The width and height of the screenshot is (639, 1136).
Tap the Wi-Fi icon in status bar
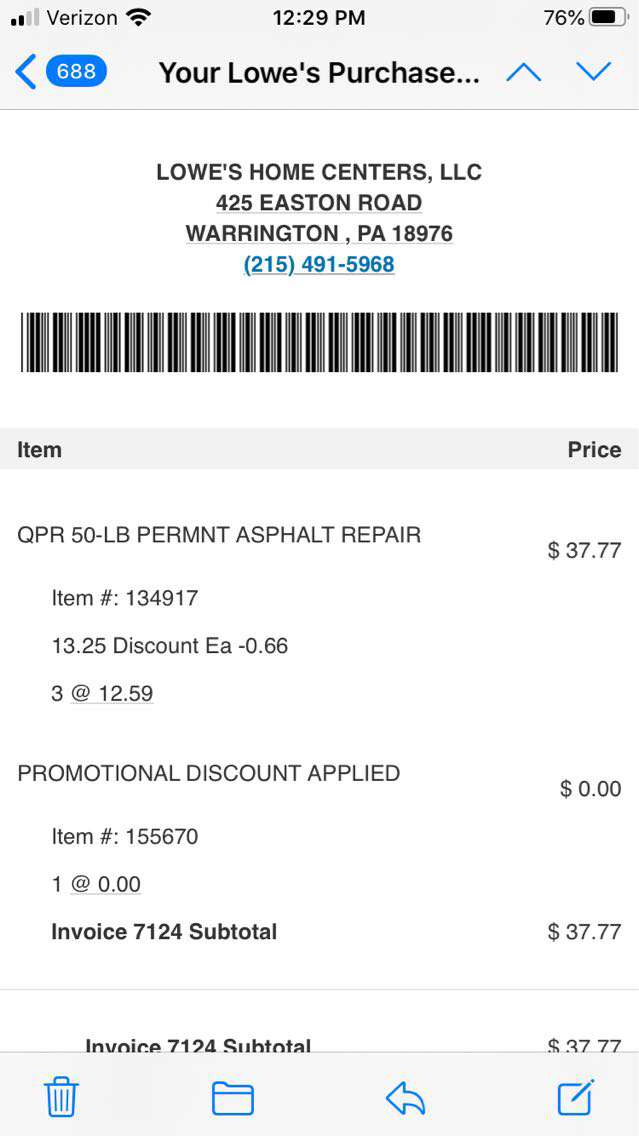(139, 18)
